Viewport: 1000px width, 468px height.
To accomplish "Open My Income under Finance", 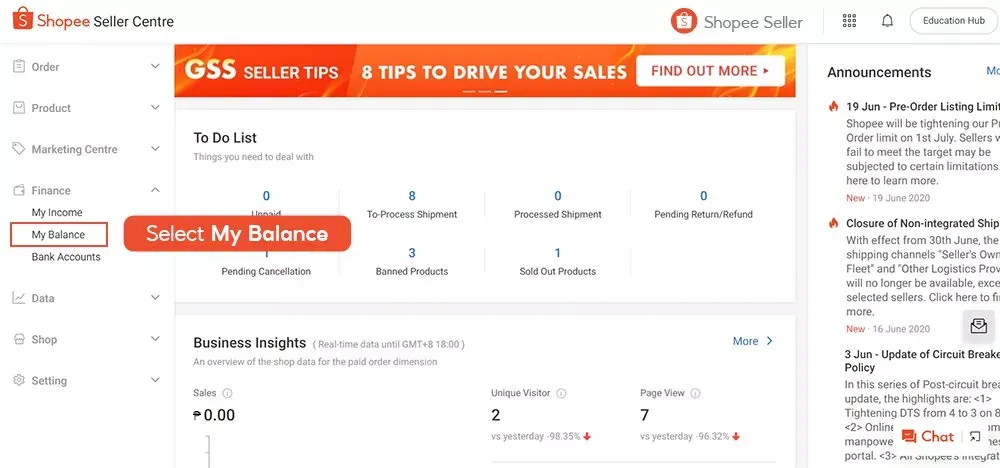I will click(57, 212).
